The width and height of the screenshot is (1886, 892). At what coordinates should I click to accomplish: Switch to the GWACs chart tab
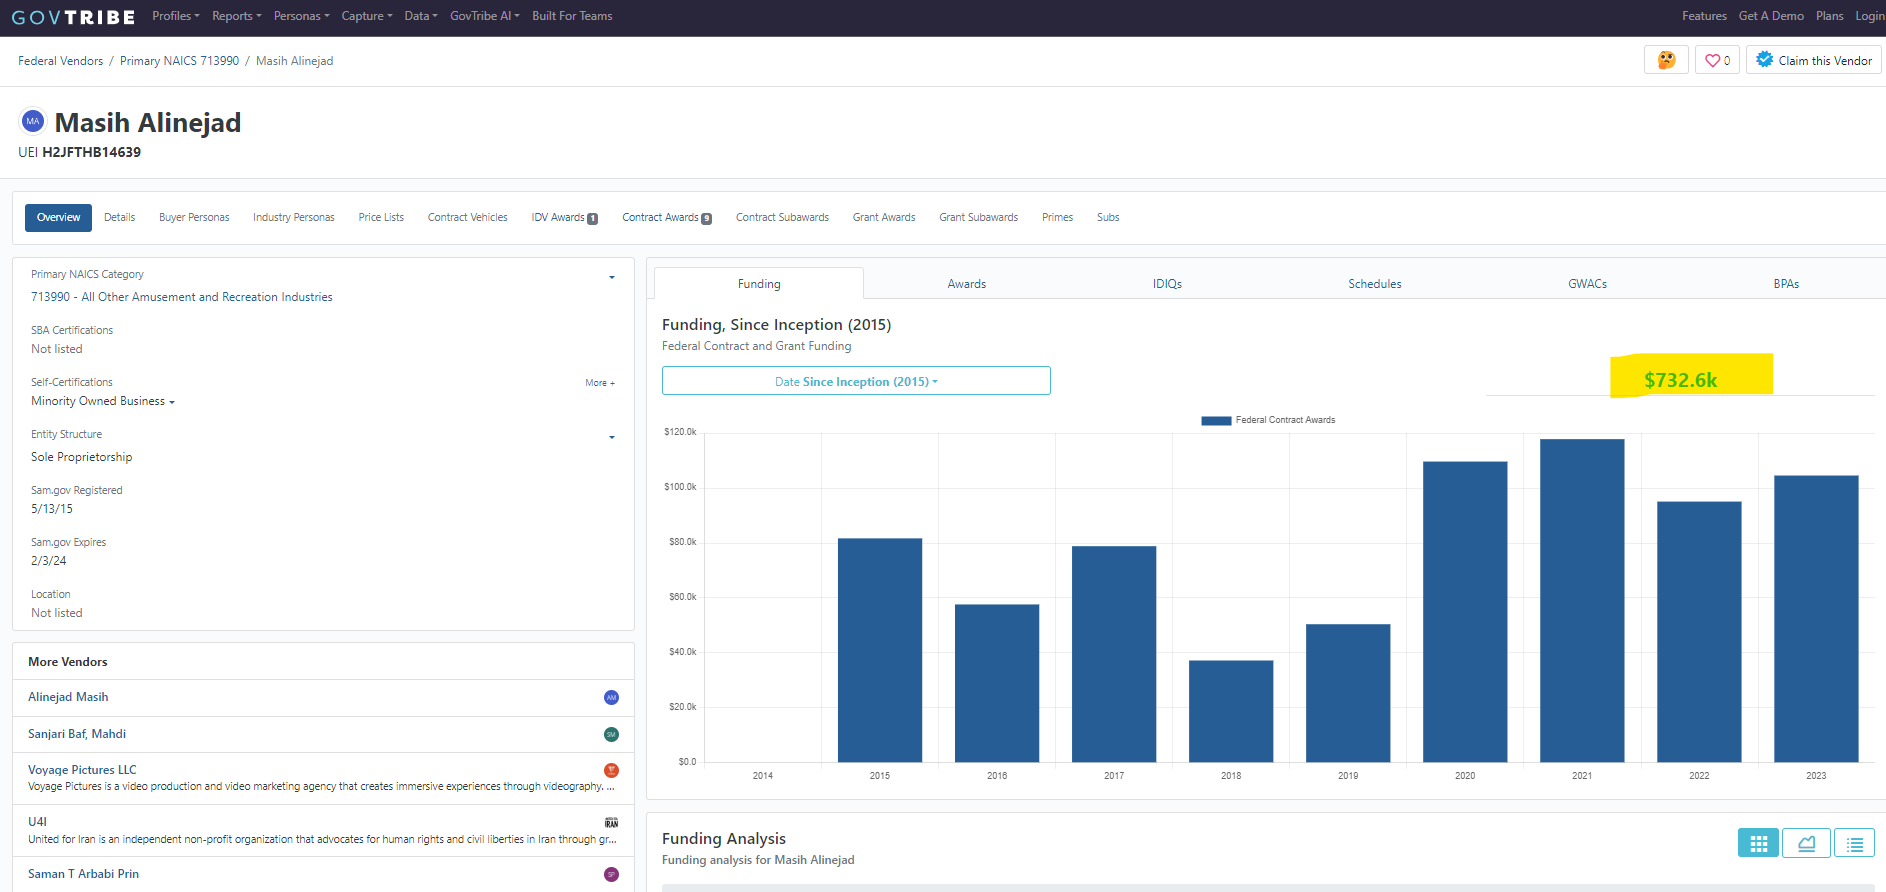pos(1587,284)
